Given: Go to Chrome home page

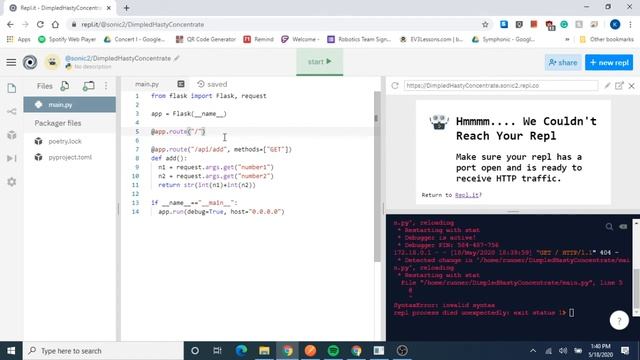Looking at the screenshot, I should [55, 24].
